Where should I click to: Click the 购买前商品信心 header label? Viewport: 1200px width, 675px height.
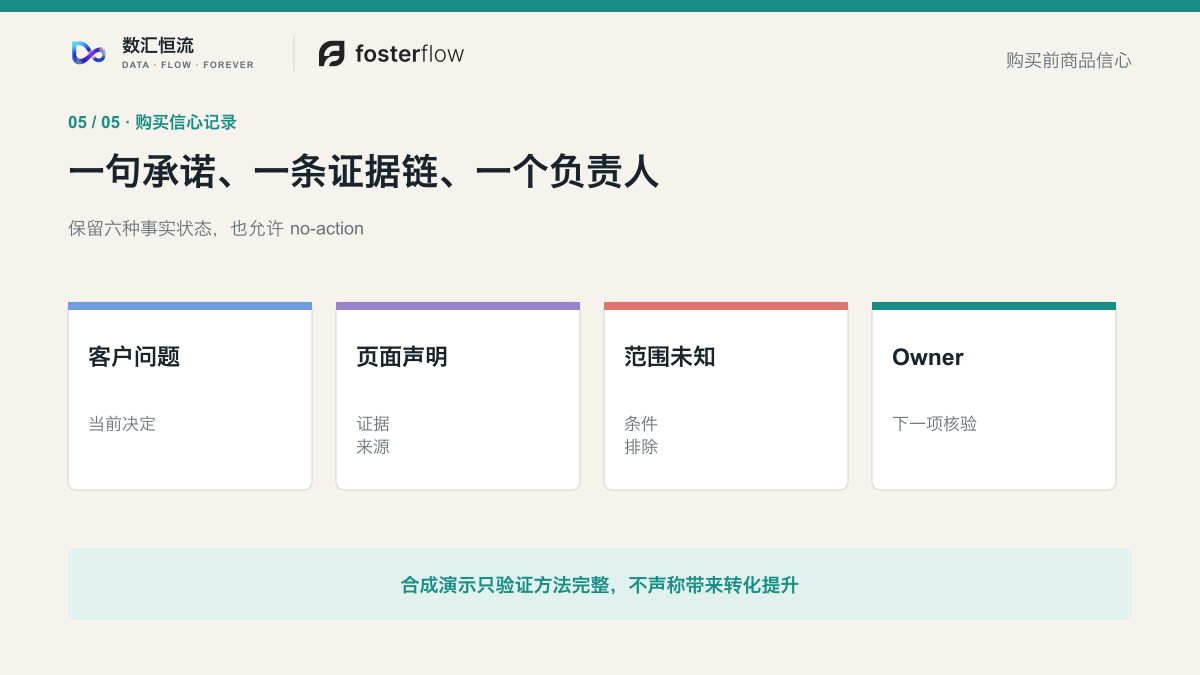(1069, 60)
